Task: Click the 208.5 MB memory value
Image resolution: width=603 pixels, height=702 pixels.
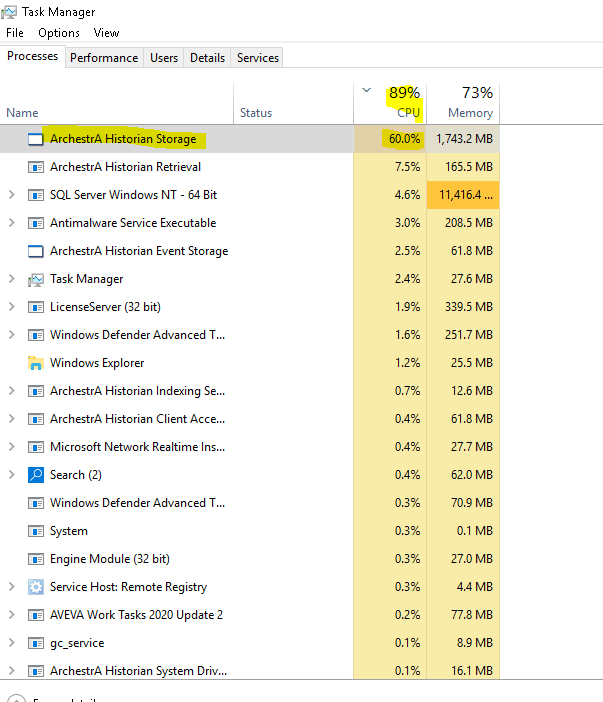Action: (469, 223)
